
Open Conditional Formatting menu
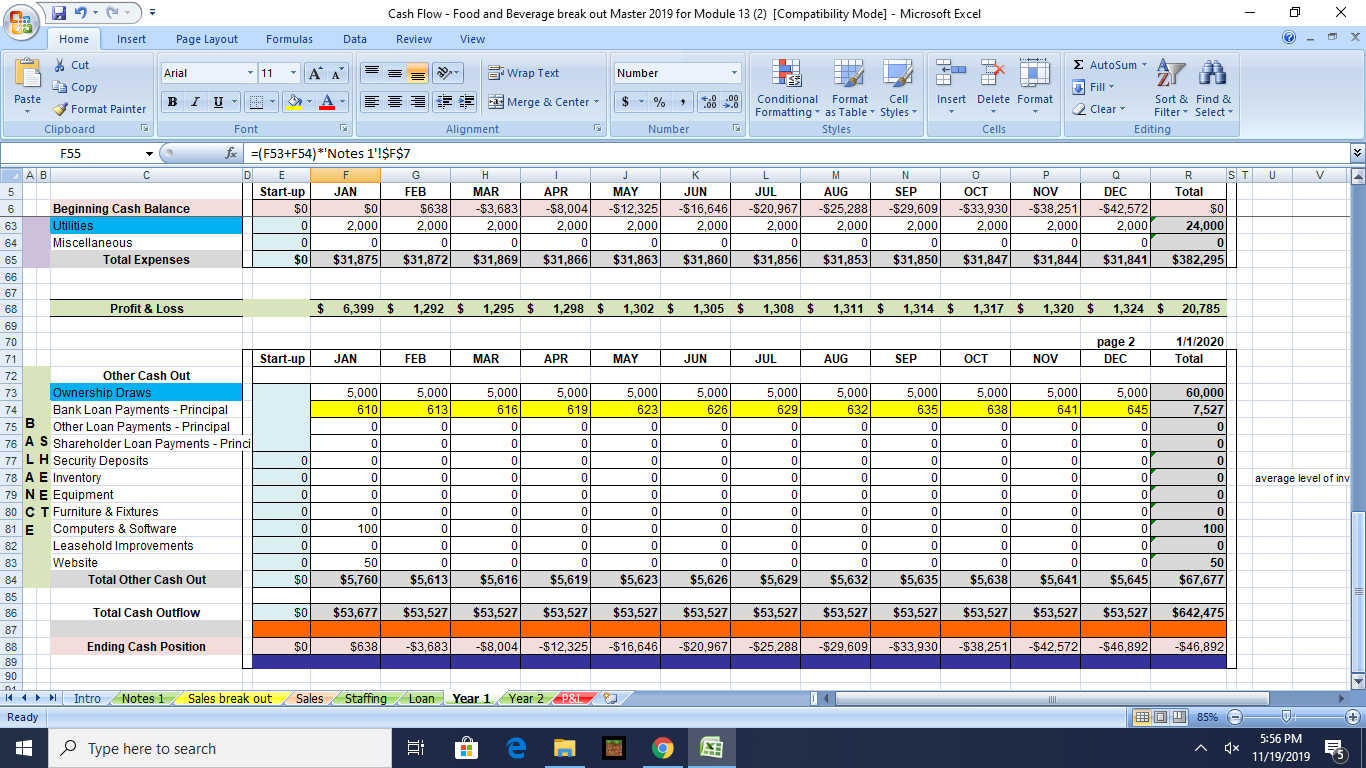[x=787, y=88]
